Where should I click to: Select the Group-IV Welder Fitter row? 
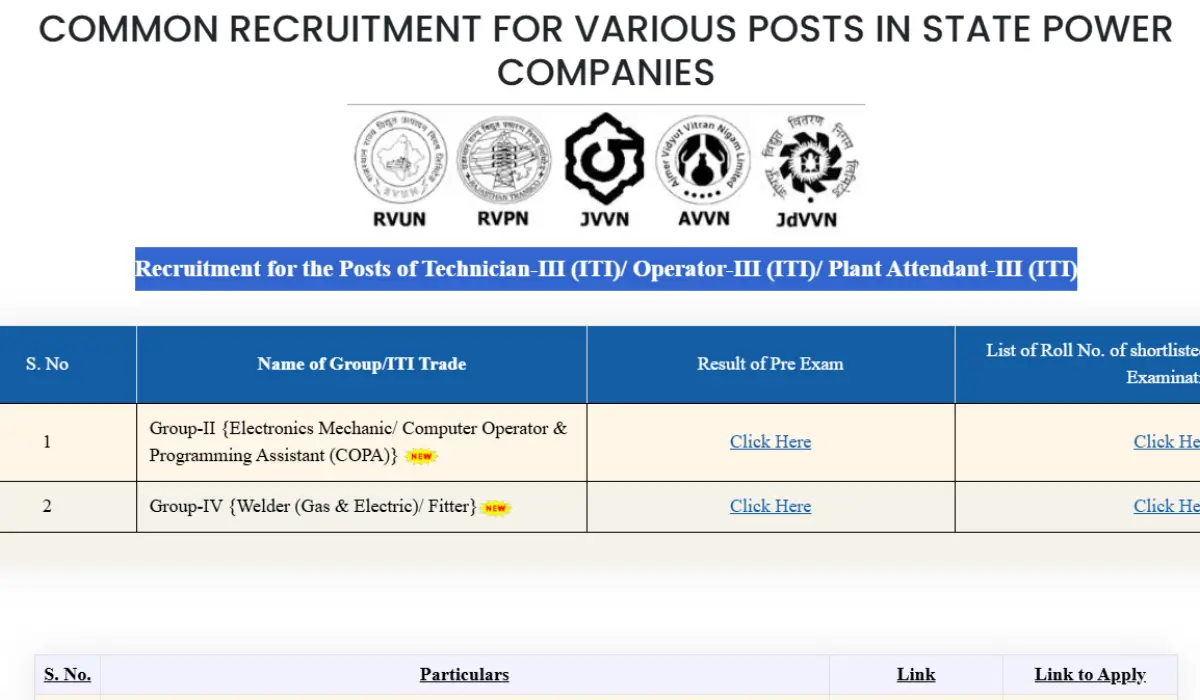click(x=360, y=506)
